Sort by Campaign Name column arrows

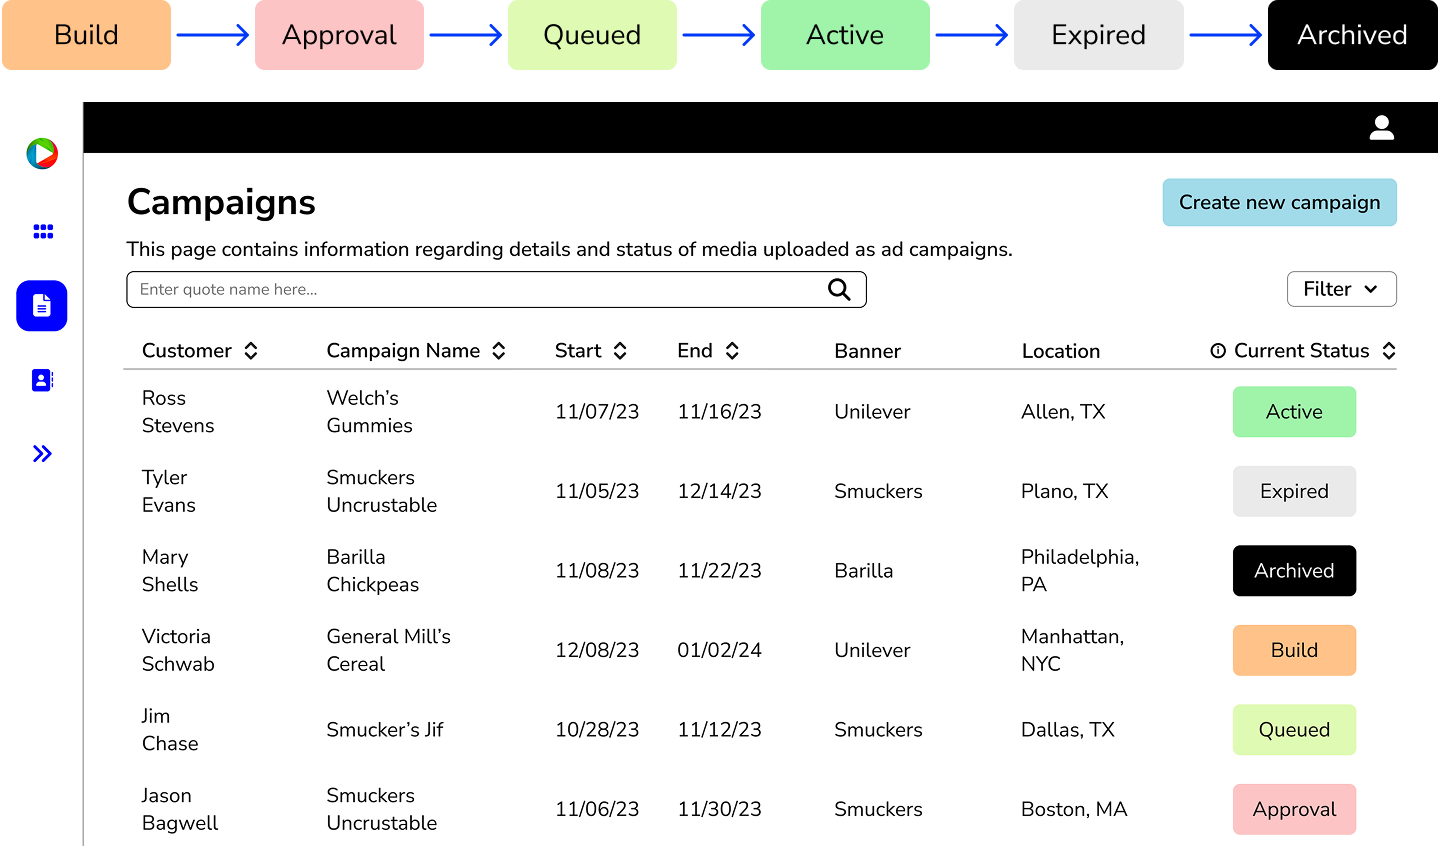[499, 351]
